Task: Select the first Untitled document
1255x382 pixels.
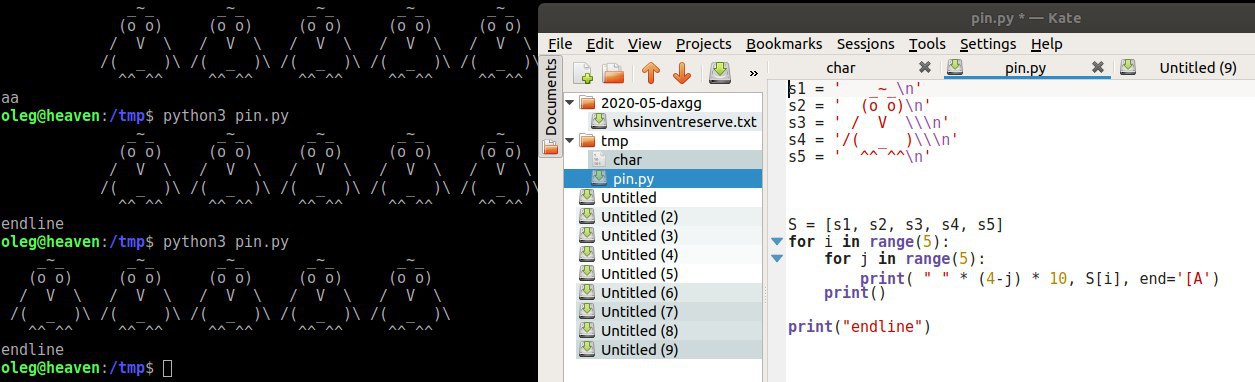Action: [x=629, y=198]
